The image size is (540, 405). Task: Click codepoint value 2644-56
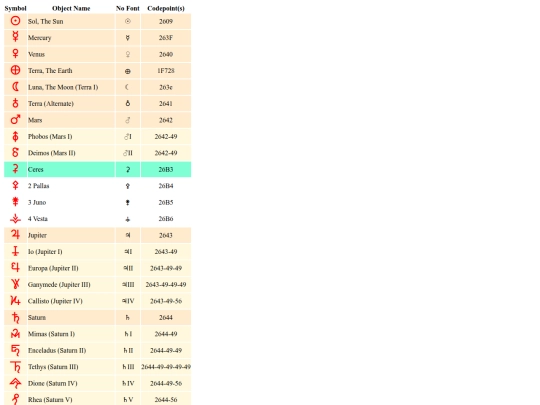click(x=166, y=400)
